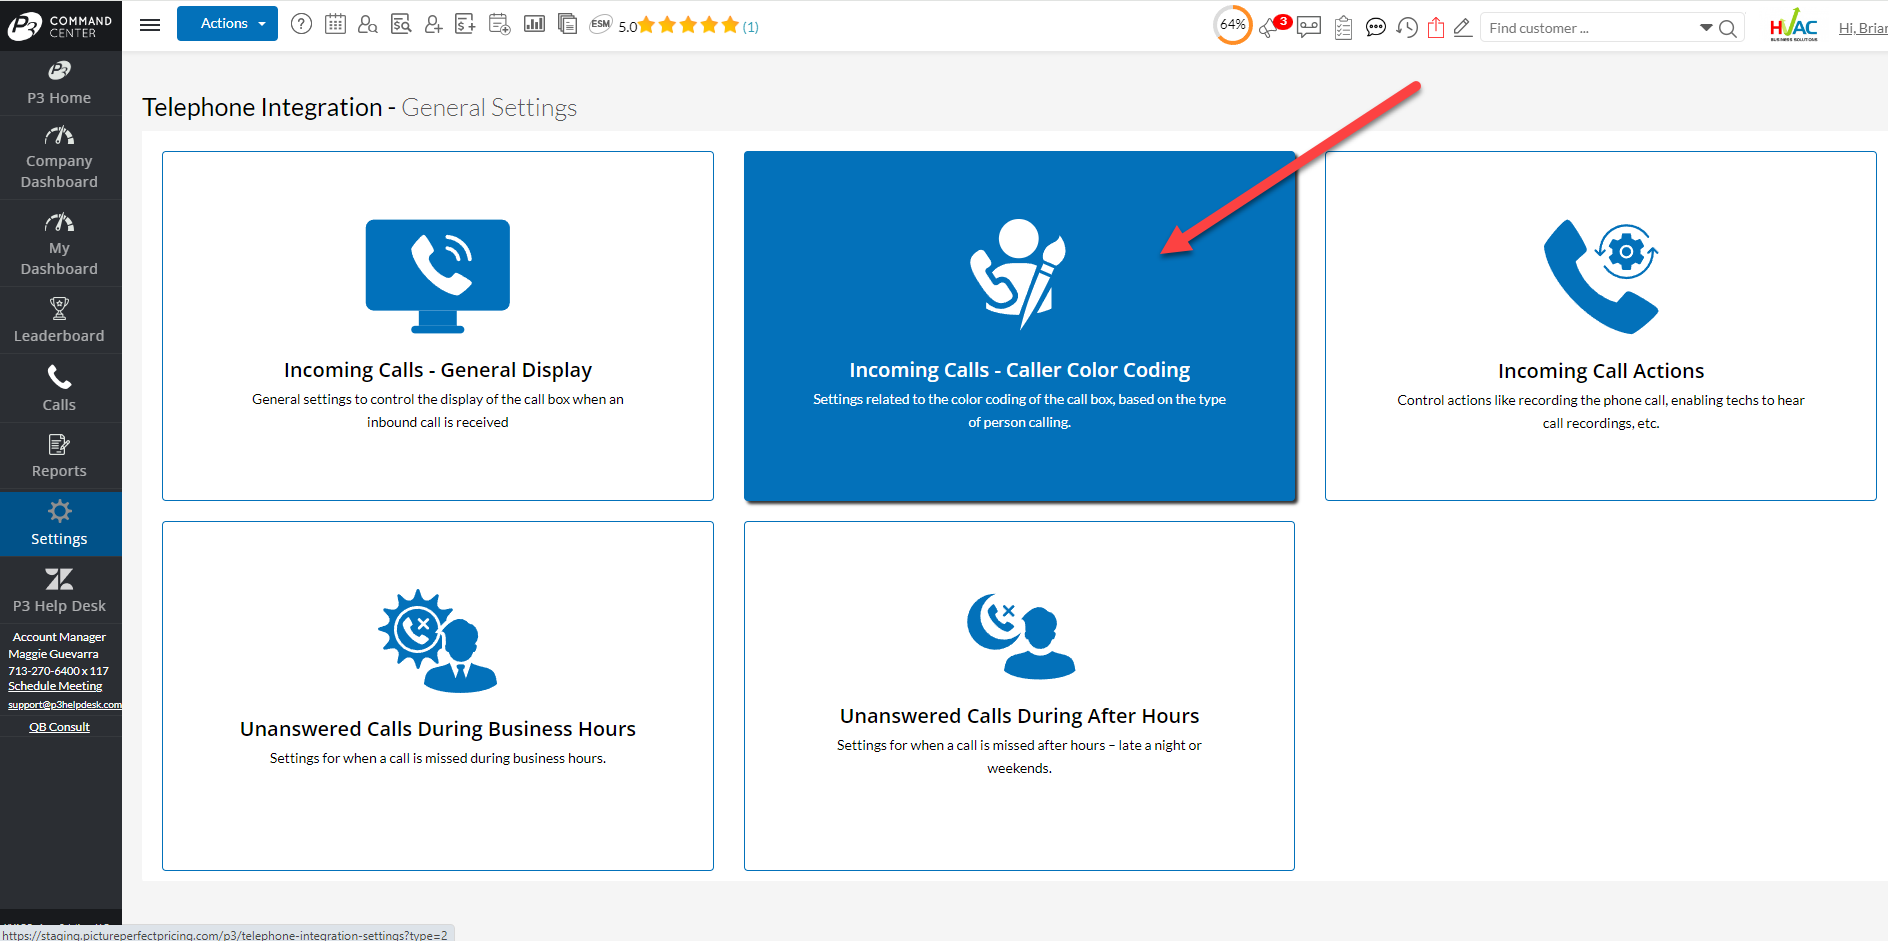This screenshot has height=941, width=1888.
Task: Switch to the Calls sidebar section
Action: tap(59, 388)
